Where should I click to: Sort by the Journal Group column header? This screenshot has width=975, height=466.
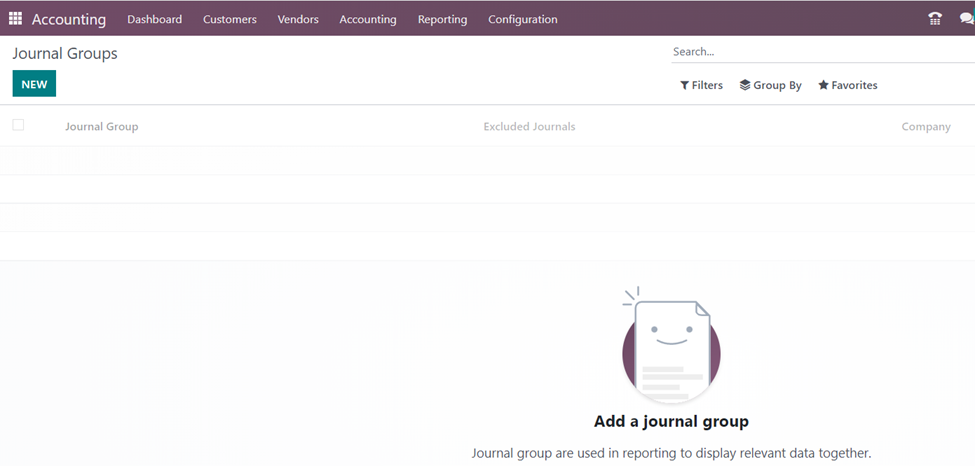click(101, 127)
